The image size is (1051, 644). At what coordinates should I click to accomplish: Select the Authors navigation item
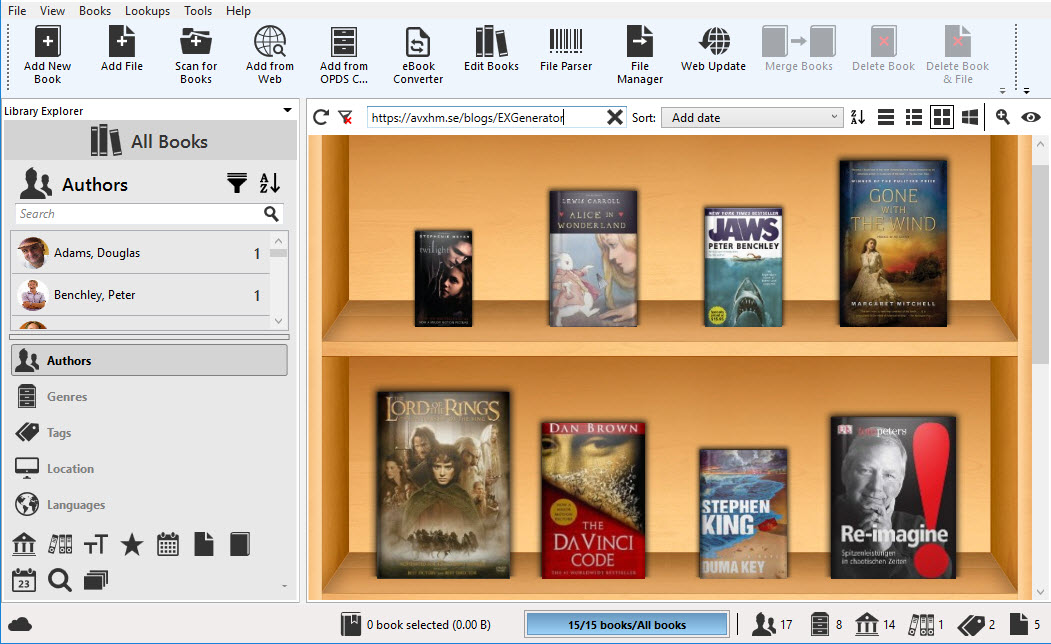[149, 361]
